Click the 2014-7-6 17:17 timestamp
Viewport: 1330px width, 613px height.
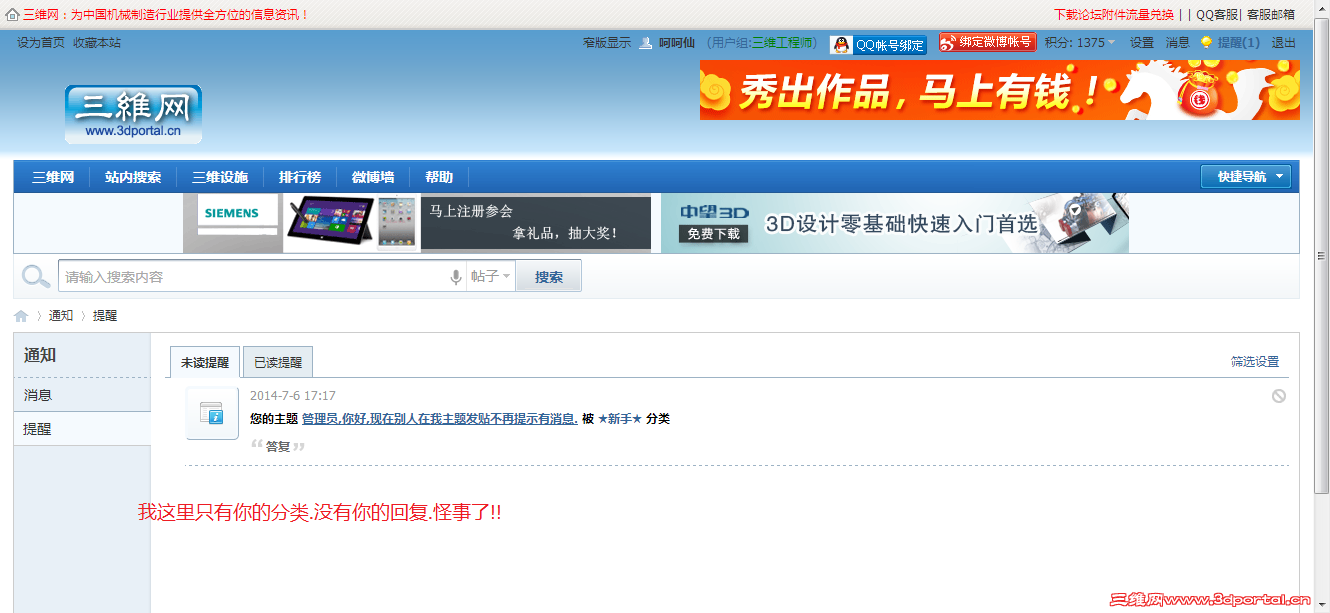pyautogui.click(x=293, y=396)
